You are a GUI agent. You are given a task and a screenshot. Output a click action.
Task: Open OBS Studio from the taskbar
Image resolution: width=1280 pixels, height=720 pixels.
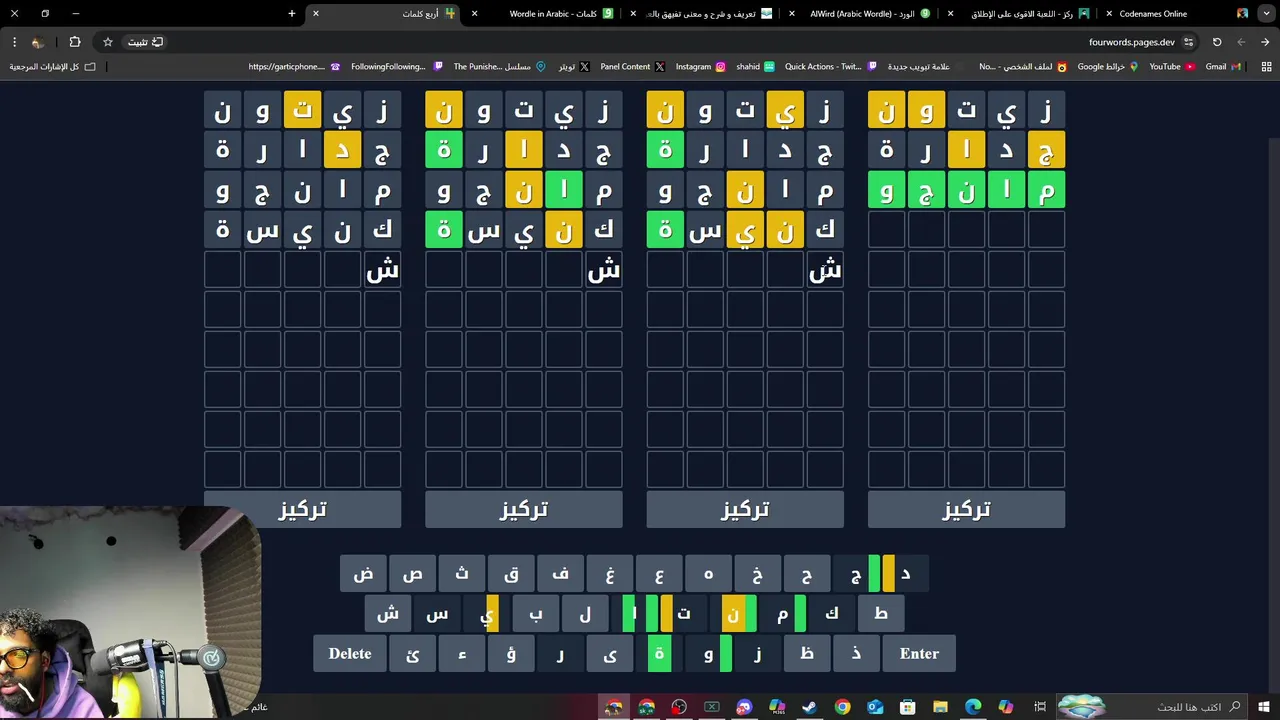pos(679,707)
